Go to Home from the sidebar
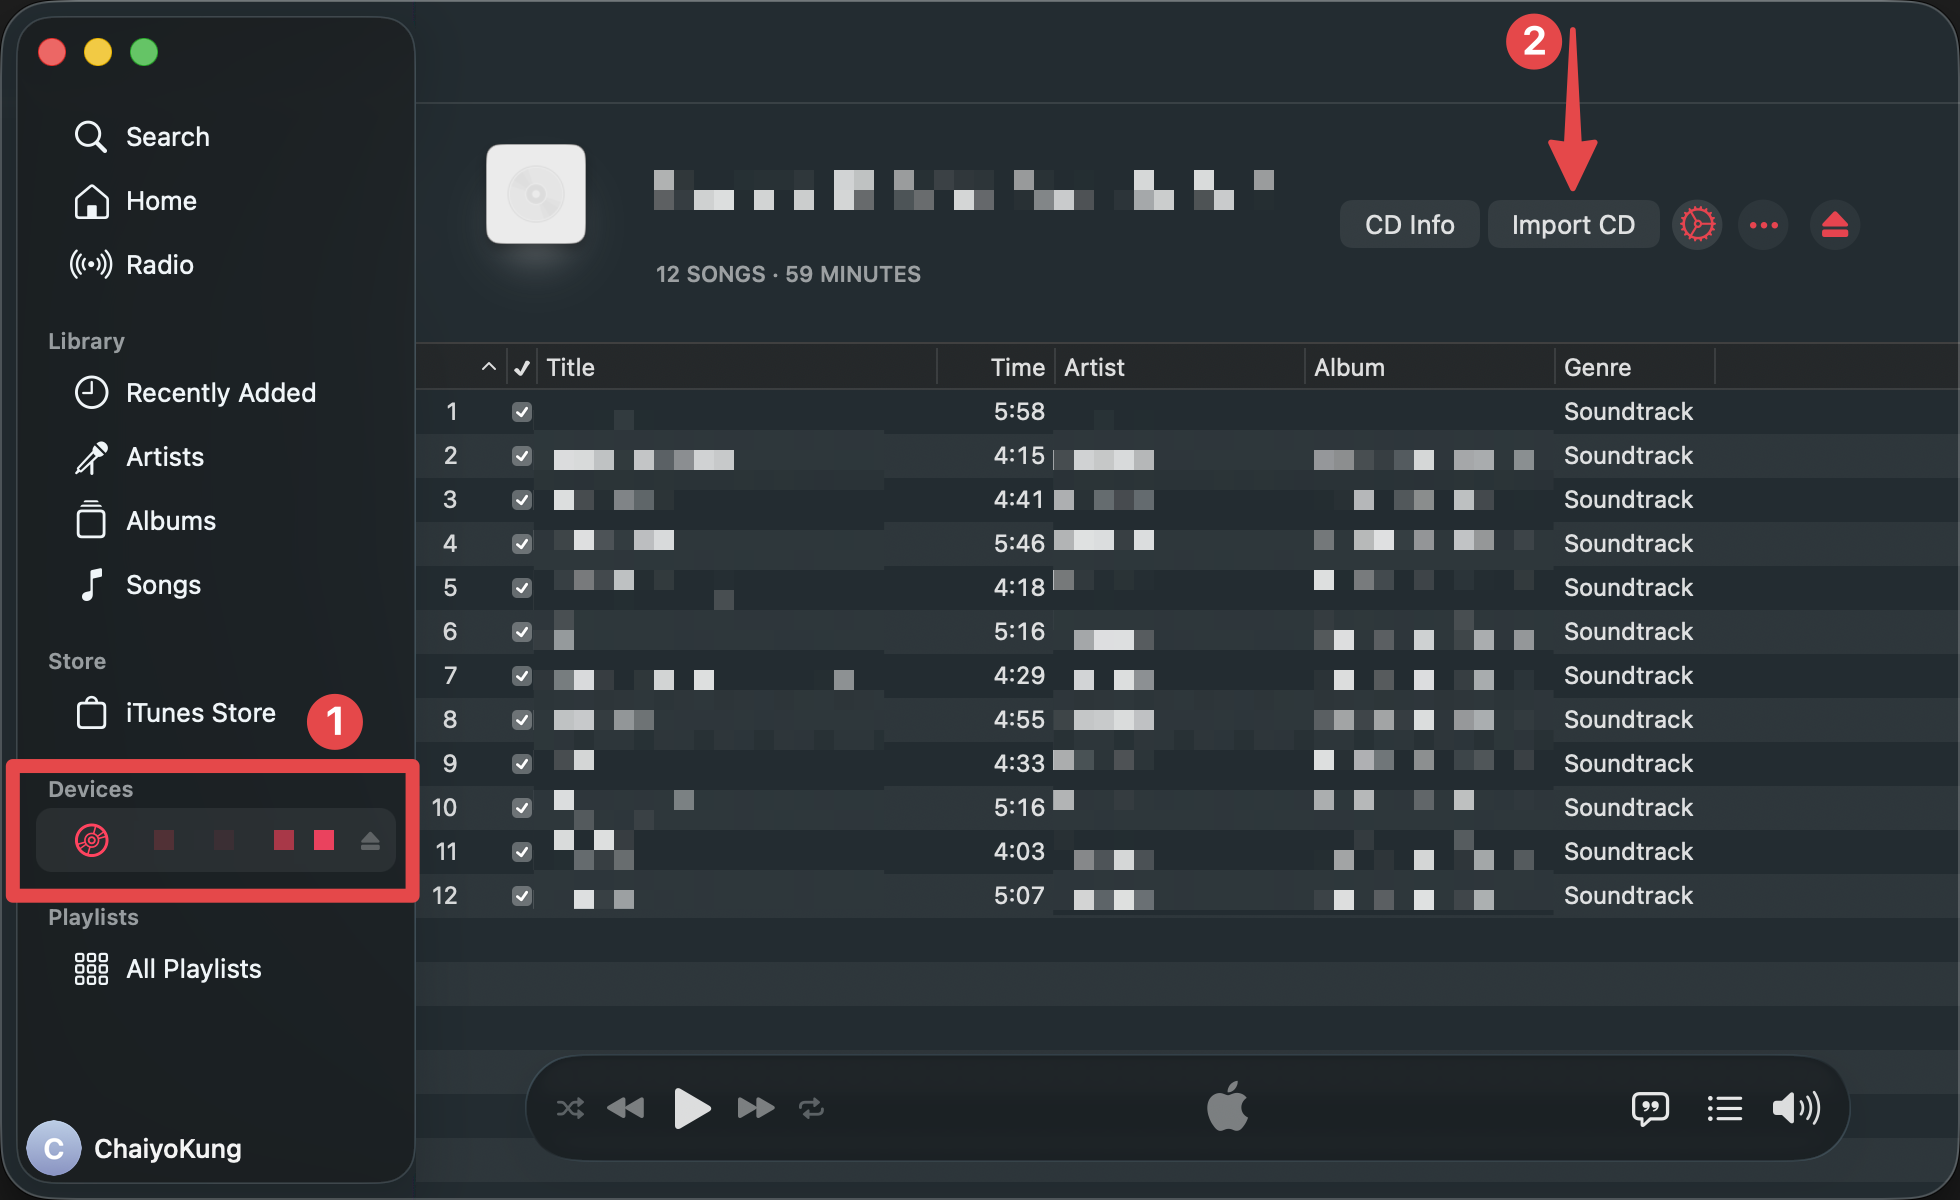This screenshot has width=1960, height=1200. pos(160,200)
